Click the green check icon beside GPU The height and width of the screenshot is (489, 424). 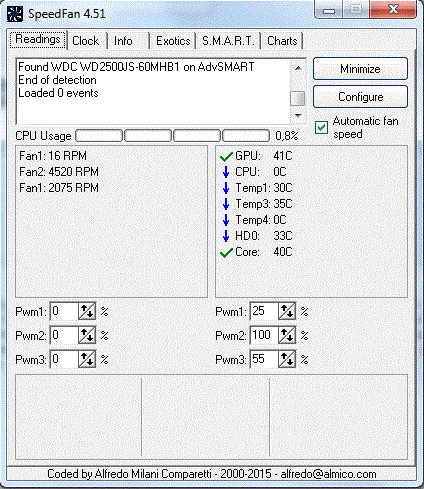(x=226, y=156)
